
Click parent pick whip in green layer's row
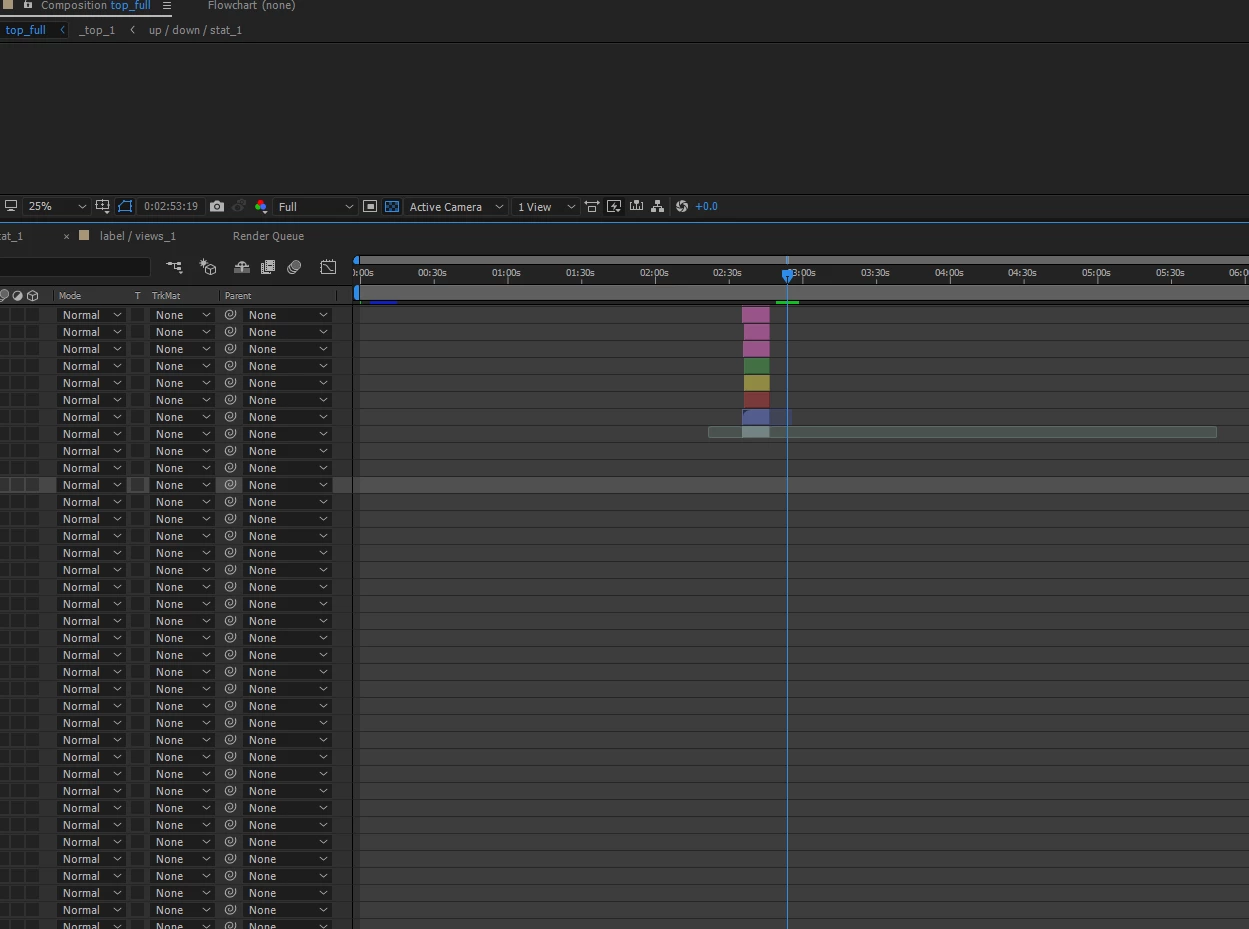230,366
